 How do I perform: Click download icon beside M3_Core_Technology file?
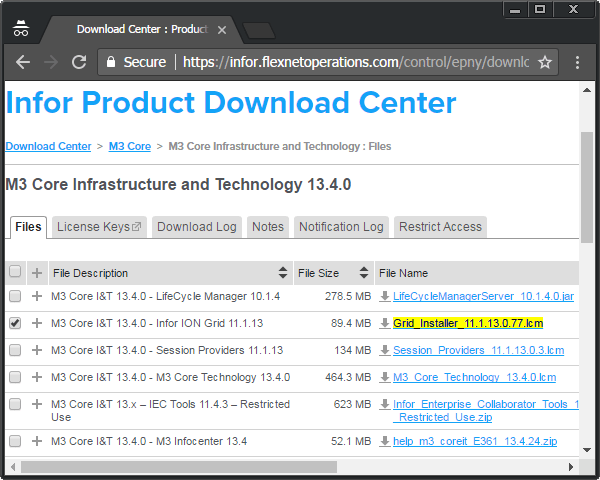385,378
